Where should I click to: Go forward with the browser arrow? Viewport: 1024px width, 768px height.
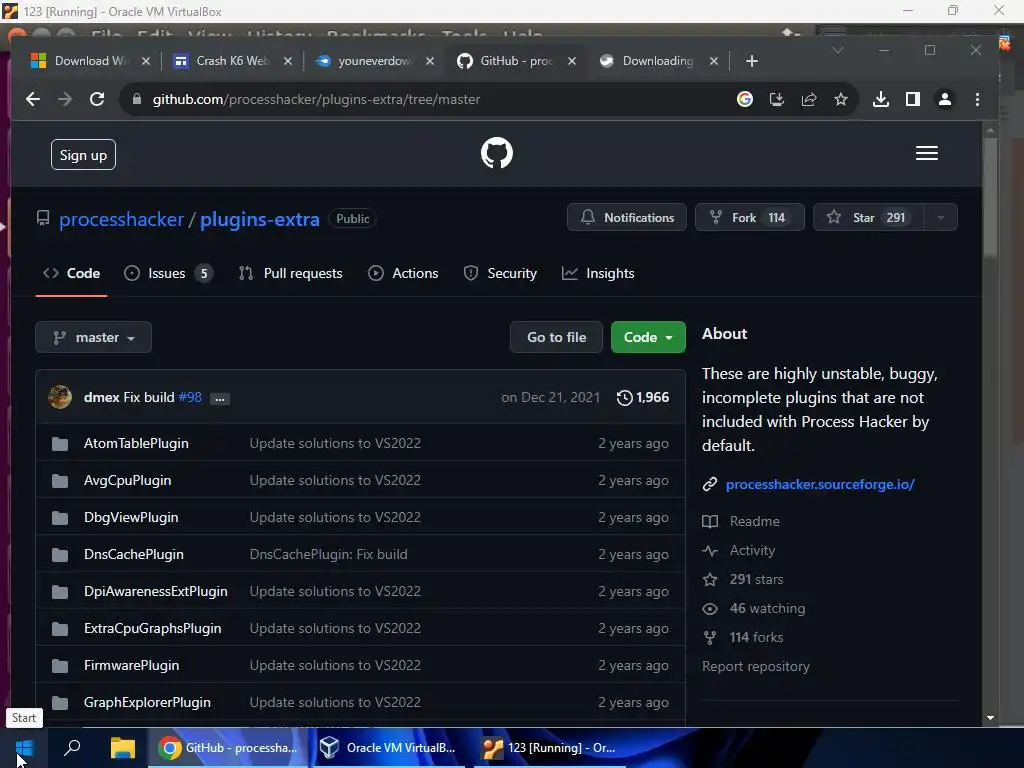point(65,99)
